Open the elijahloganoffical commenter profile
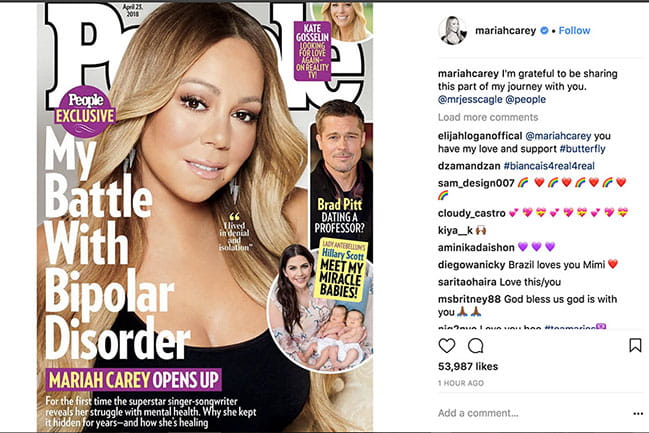This screenshot has width=649, height=433. click(x=480, y=136)
